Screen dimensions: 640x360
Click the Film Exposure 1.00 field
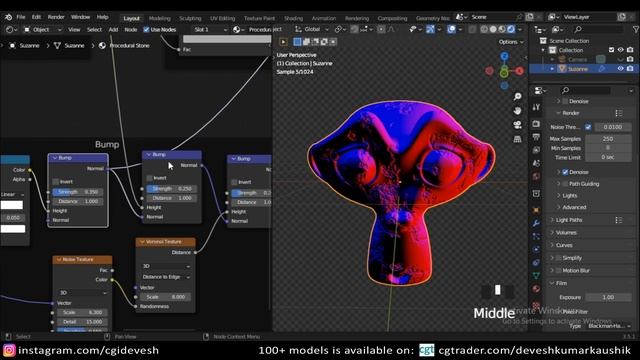pyautogui.click(x=608, y=297)
